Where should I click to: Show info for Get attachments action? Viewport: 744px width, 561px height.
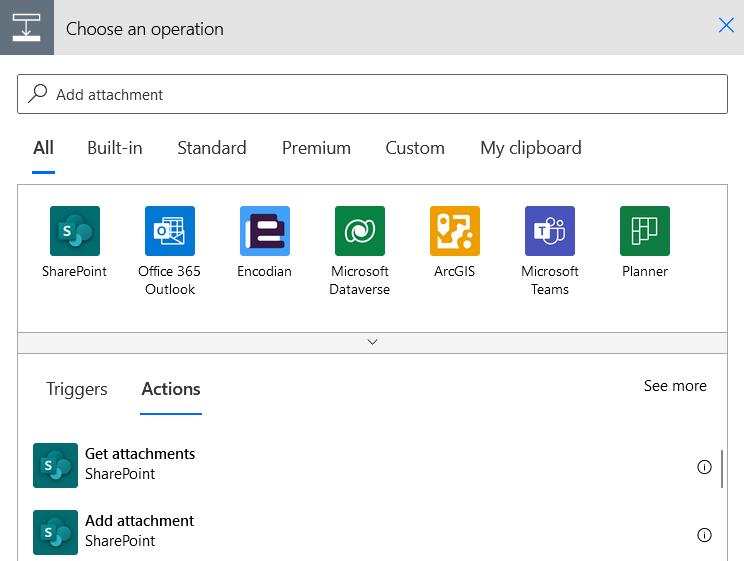[704, 467]
